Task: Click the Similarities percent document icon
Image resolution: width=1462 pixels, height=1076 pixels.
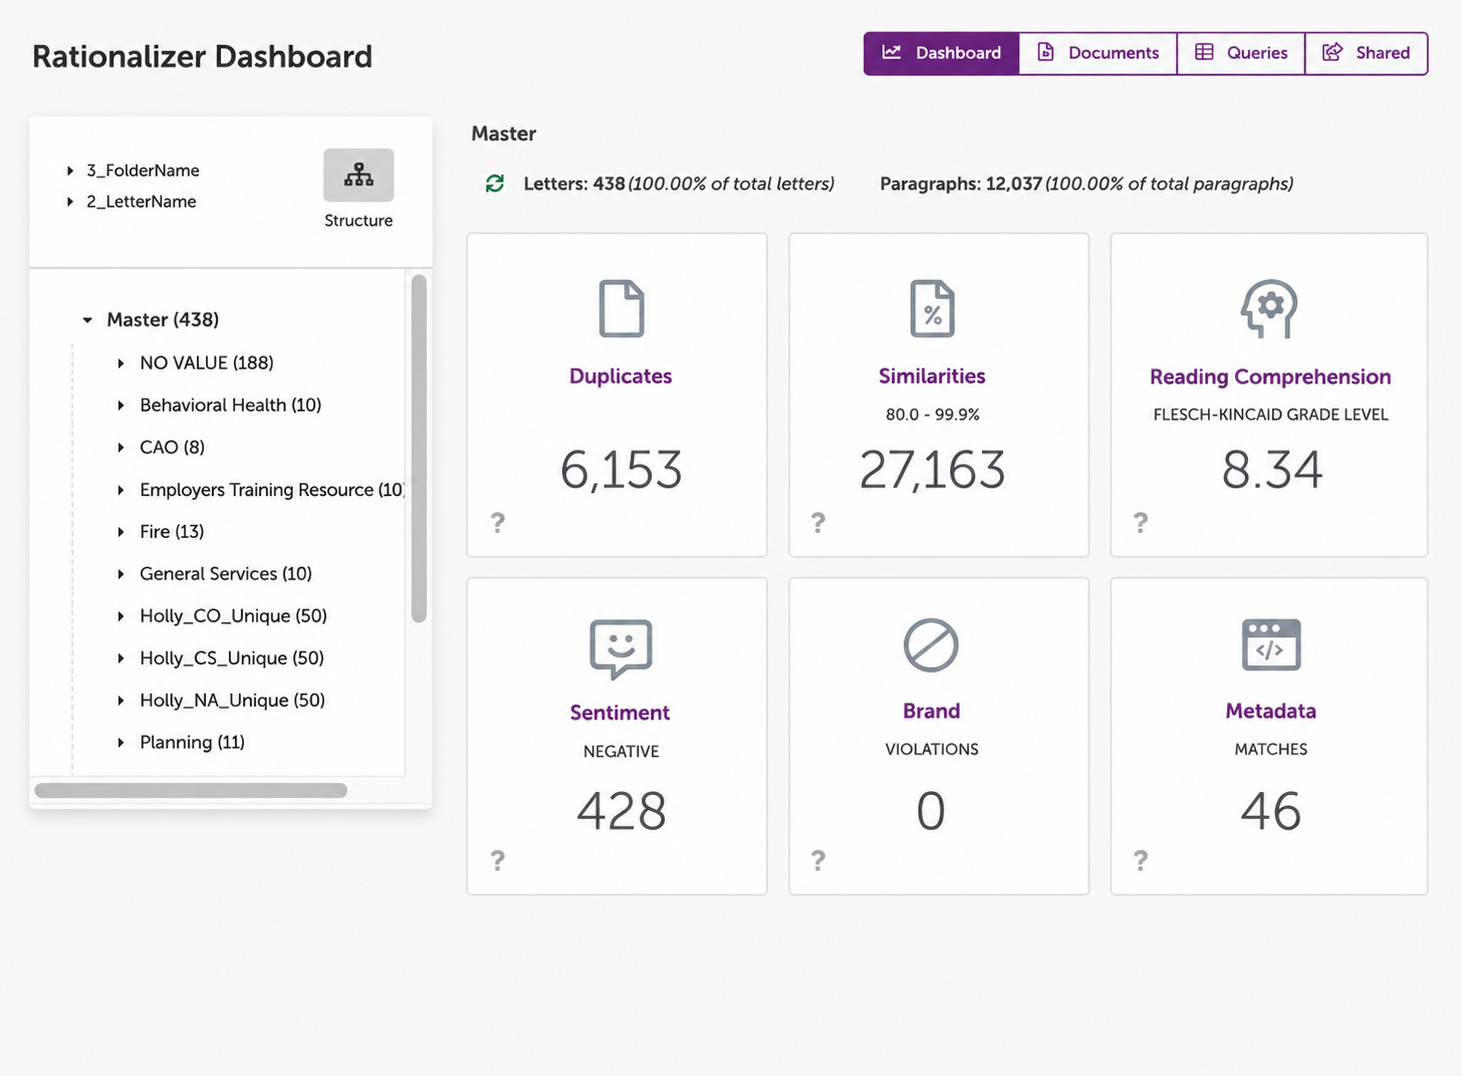Action: pos(932,308)
